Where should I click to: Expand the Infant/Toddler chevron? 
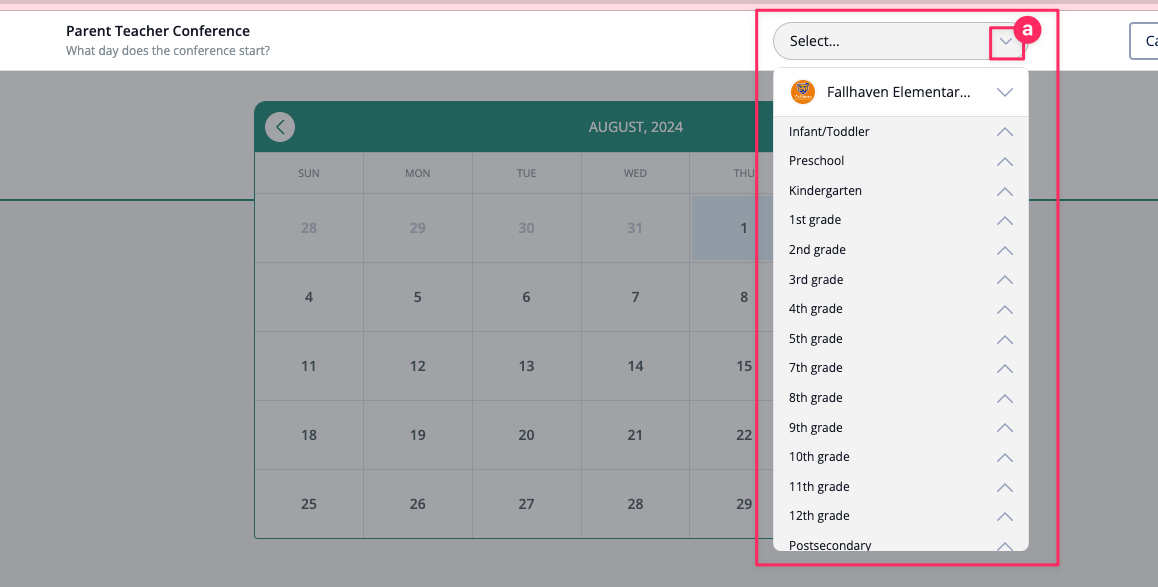click(x=1005, y=132)
